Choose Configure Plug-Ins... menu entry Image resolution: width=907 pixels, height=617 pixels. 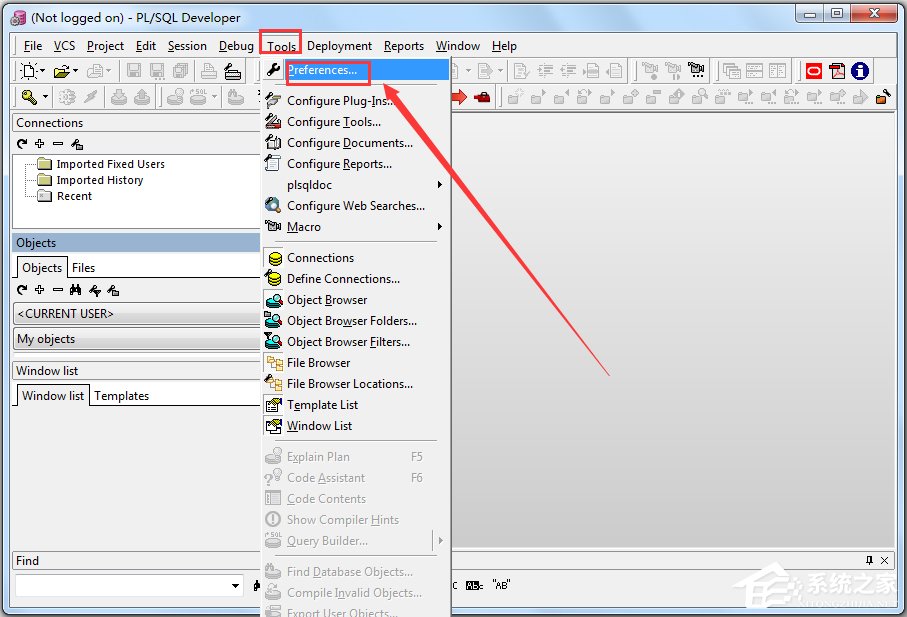coord(356,101)
